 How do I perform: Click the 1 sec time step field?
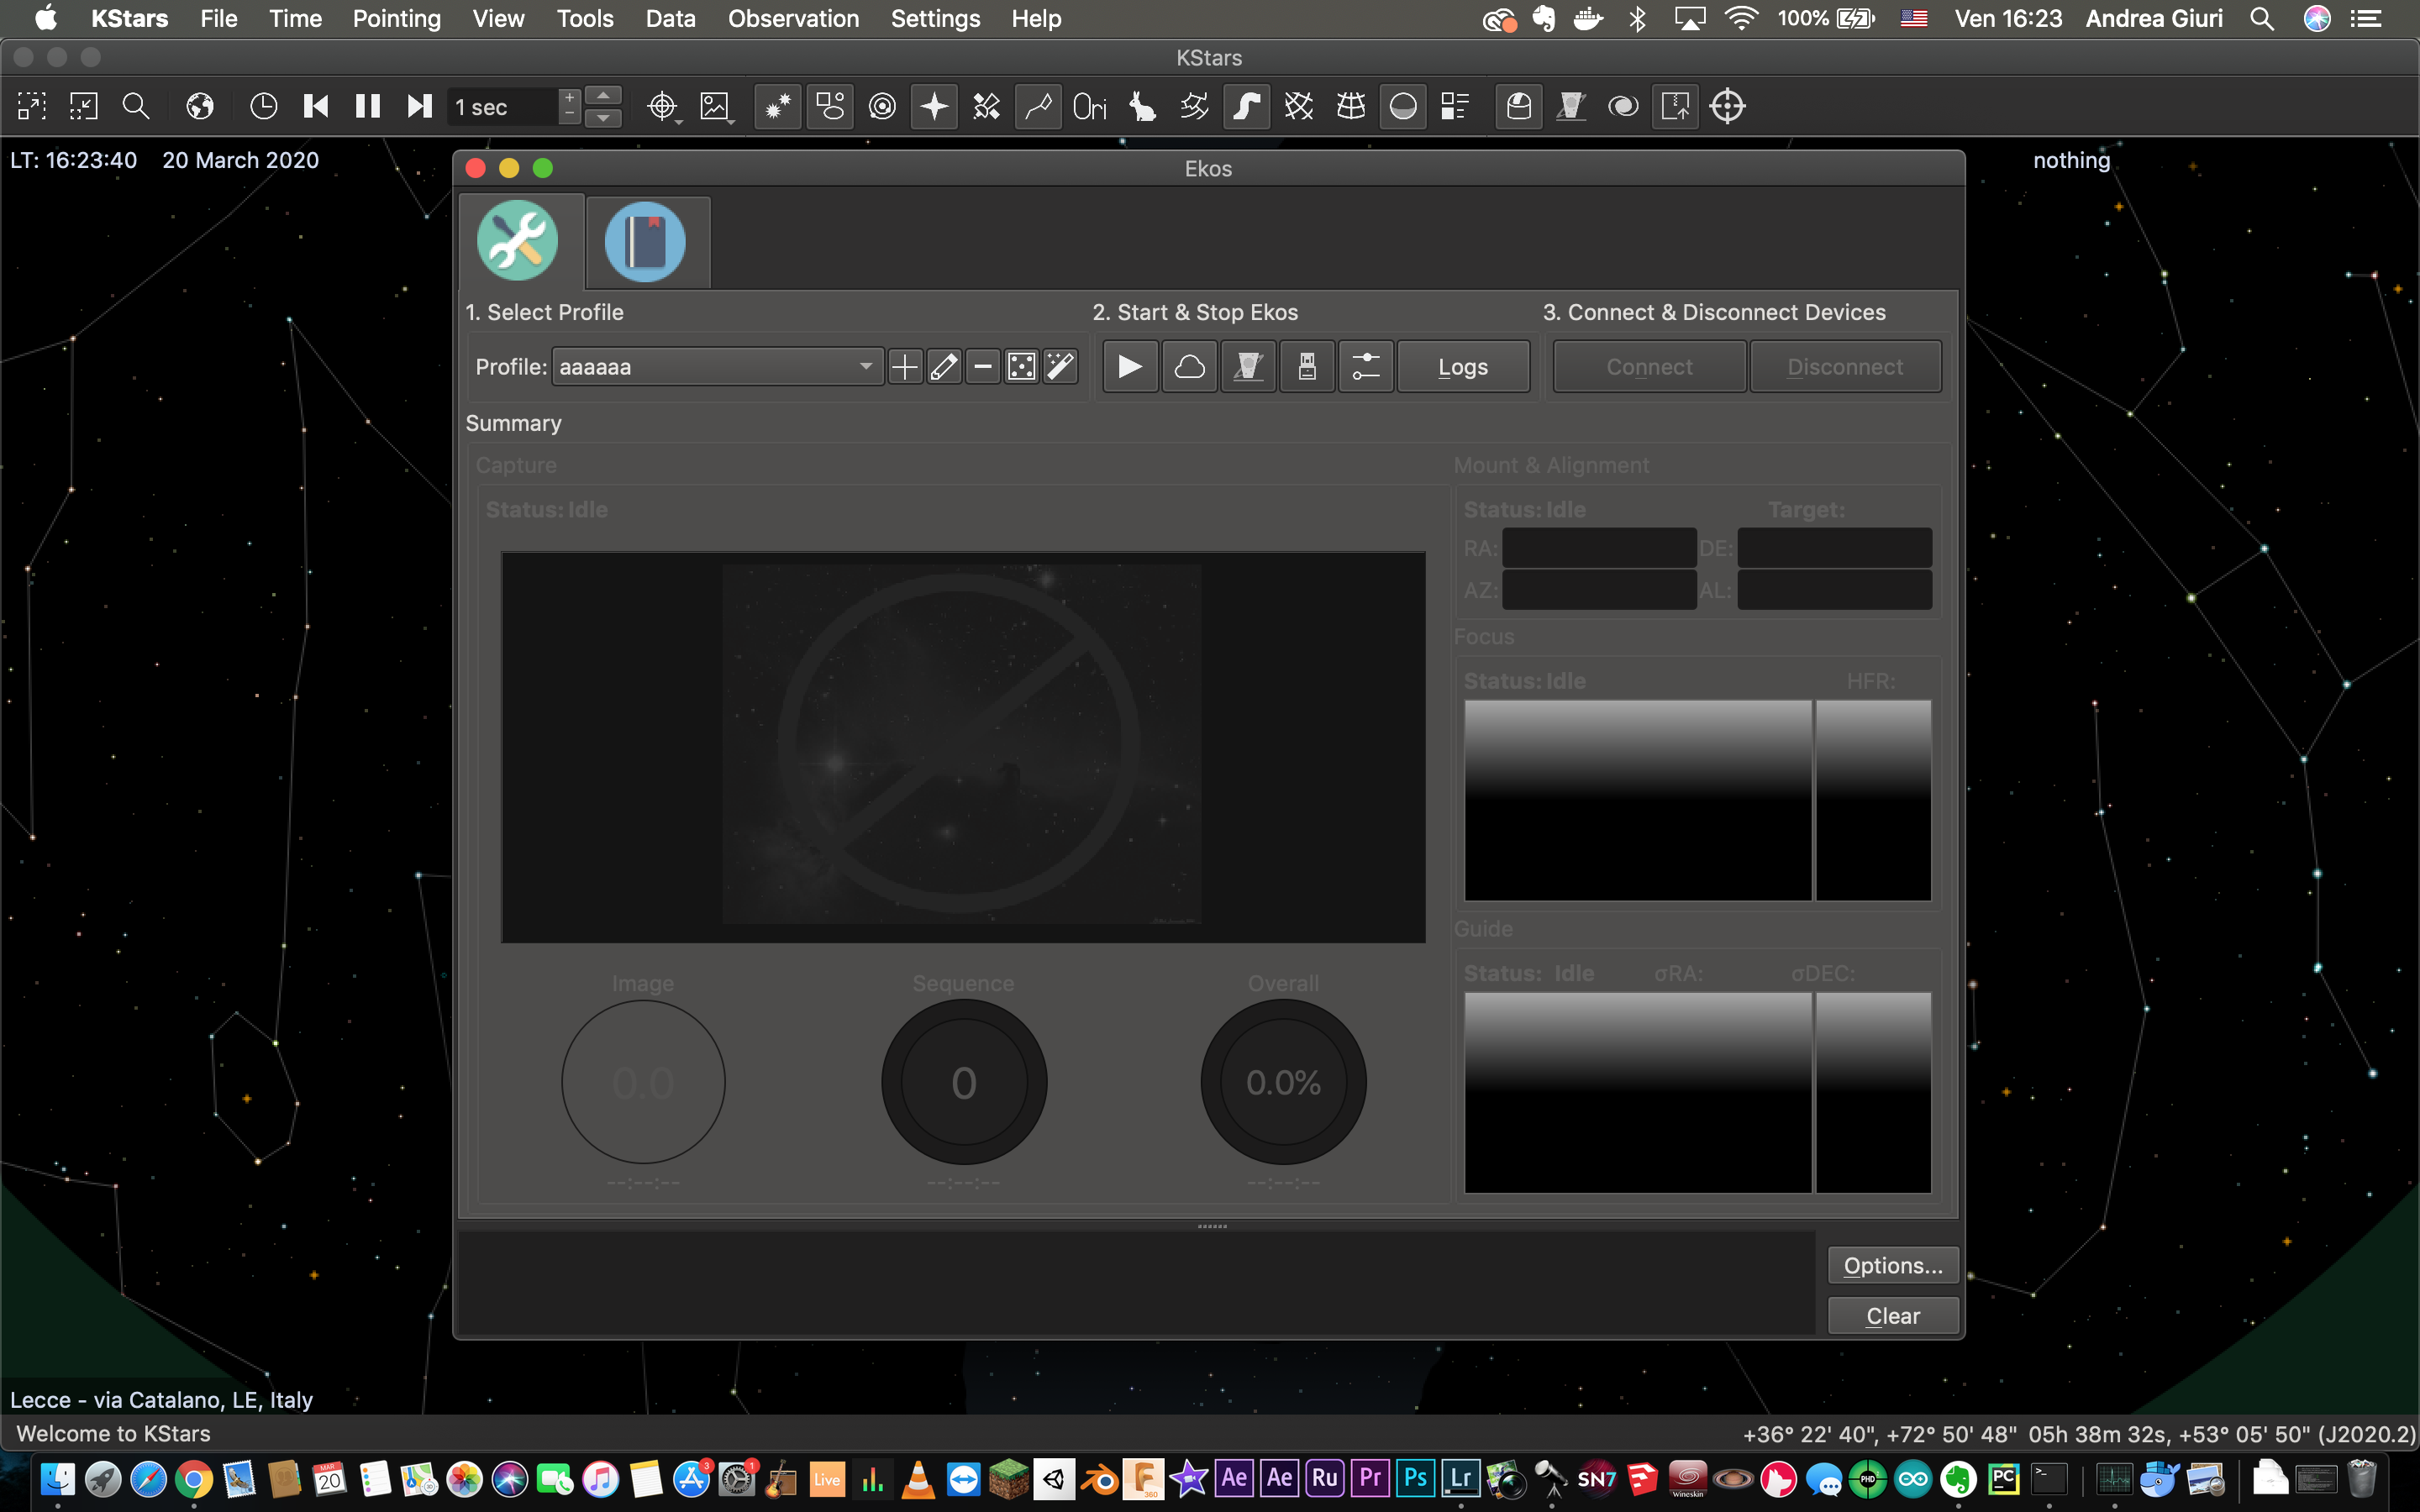tap(503, 107)
